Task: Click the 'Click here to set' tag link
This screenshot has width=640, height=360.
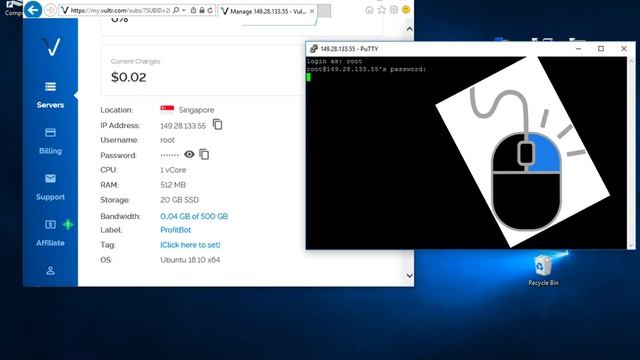Action: pos(190,245)
